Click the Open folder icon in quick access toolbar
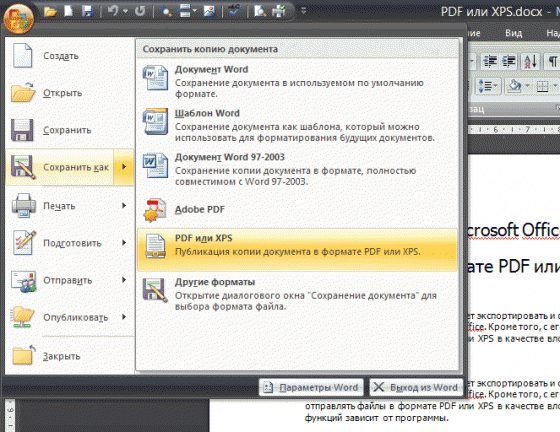The height and width of the screenshot is (432, 560). (x=50, y=11)
